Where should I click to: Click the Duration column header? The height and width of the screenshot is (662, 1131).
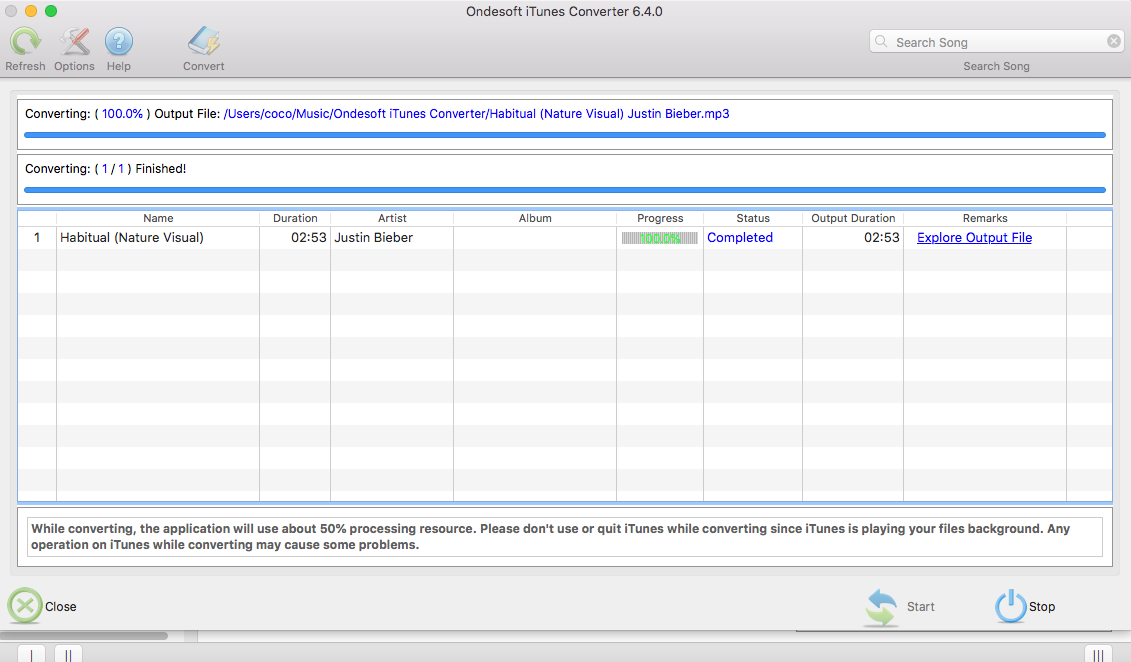[x=294, y=218]
